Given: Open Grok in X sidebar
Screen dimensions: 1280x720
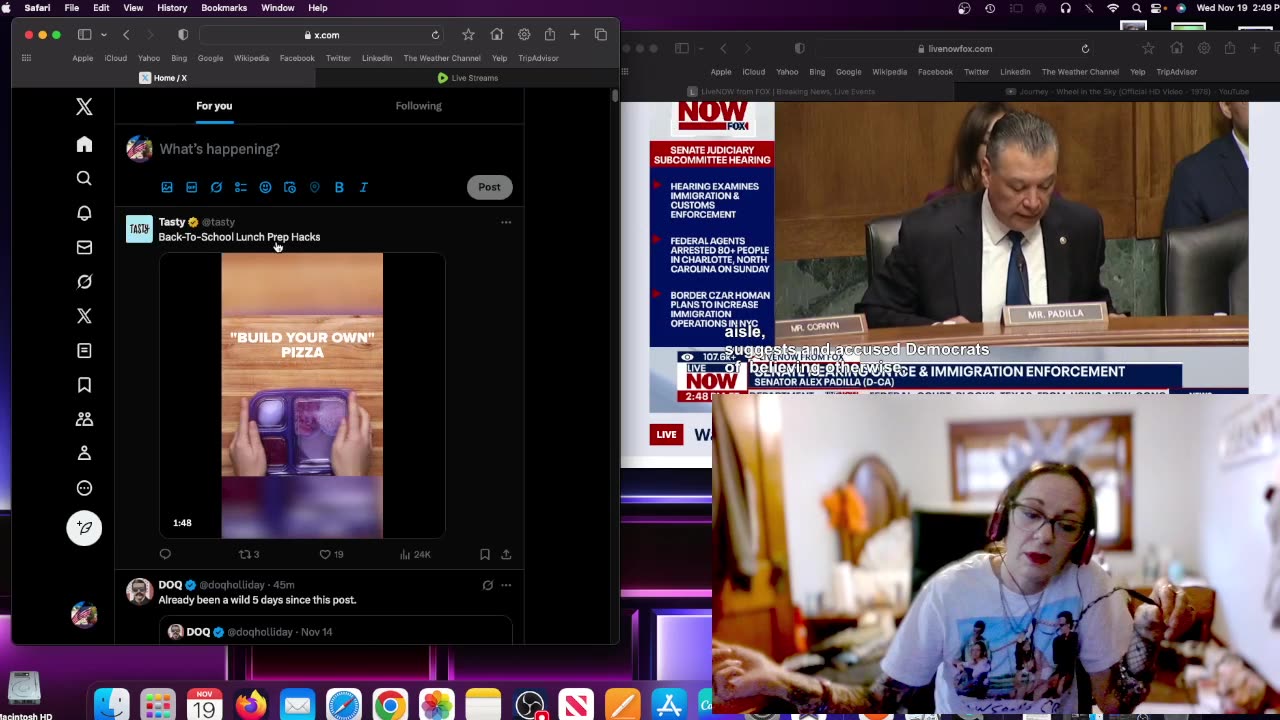Looking at the screenshot, I should 84,282.
